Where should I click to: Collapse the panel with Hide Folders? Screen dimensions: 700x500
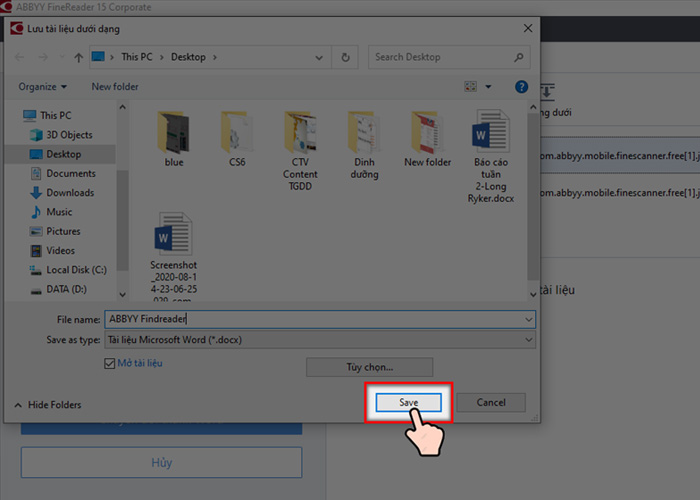(x=48, y=405)
